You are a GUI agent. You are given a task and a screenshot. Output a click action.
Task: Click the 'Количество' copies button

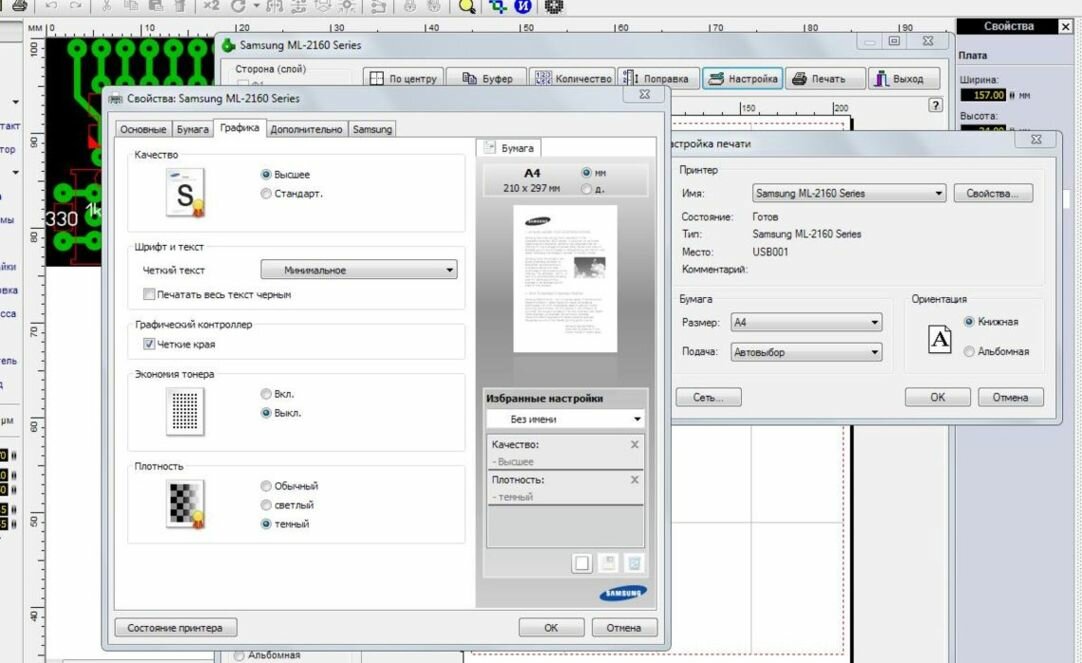pos(573,79)
